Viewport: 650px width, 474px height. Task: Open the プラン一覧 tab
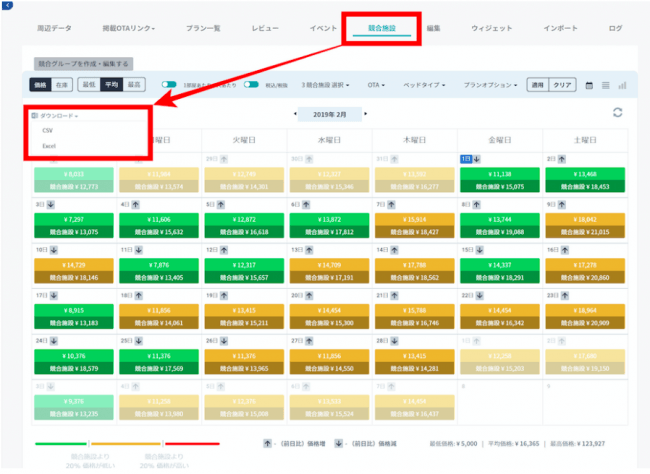click(x=203, y=28)
